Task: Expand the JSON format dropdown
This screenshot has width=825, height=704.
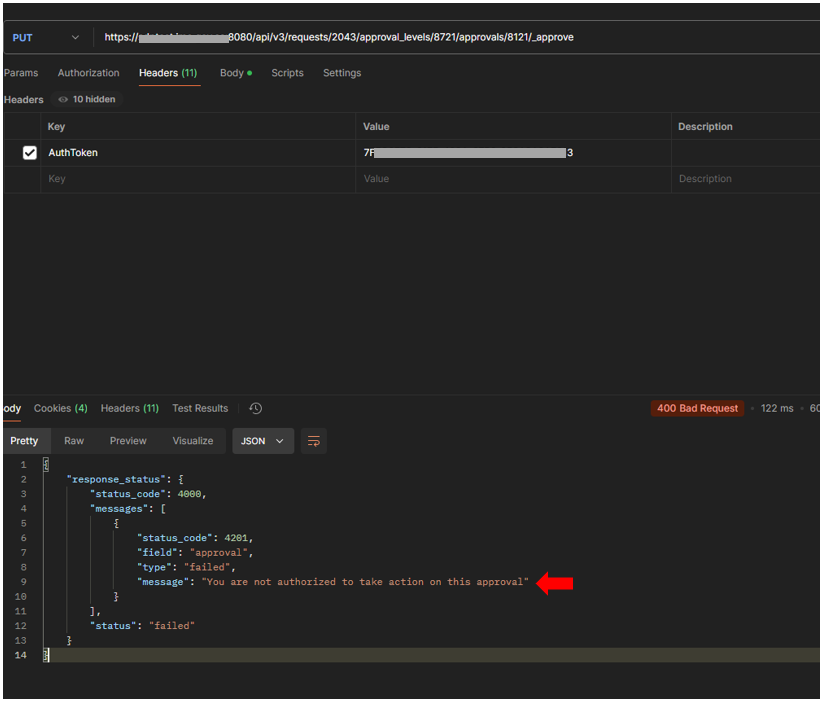Action: coord(263,441)
